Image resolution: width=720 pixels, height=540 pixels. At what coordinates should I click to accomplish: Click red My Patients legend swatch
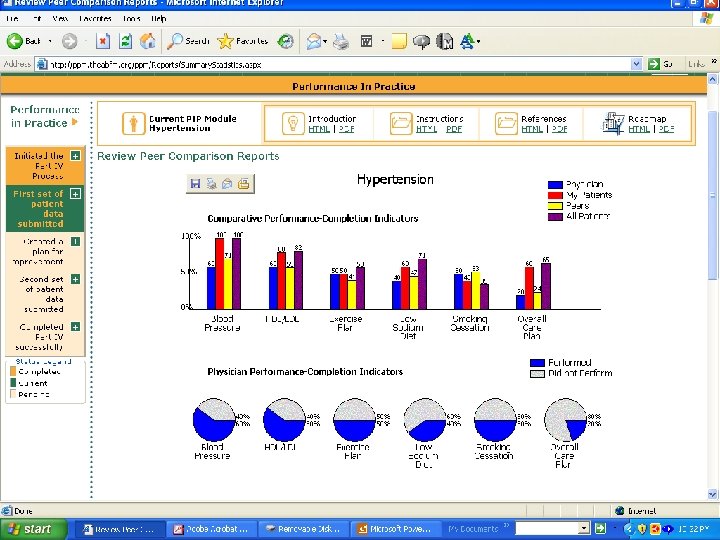(555, 196)
